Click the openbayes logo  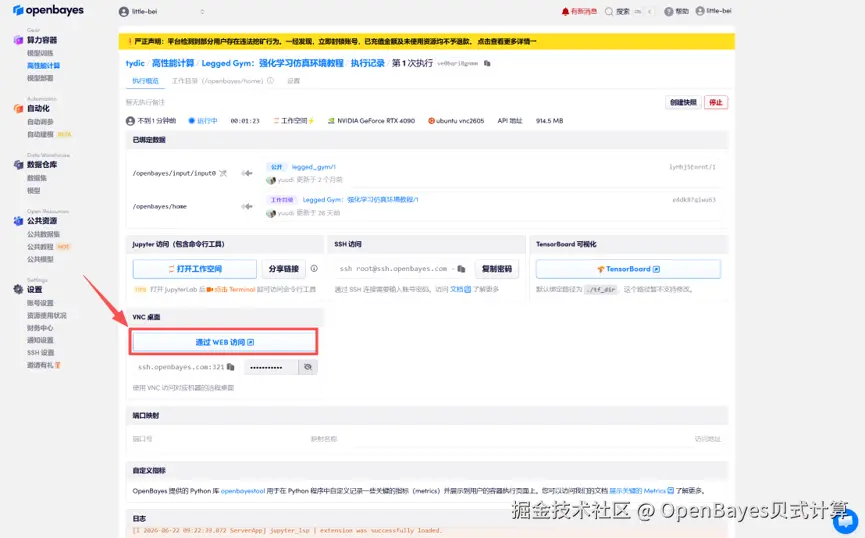point(48,10)
